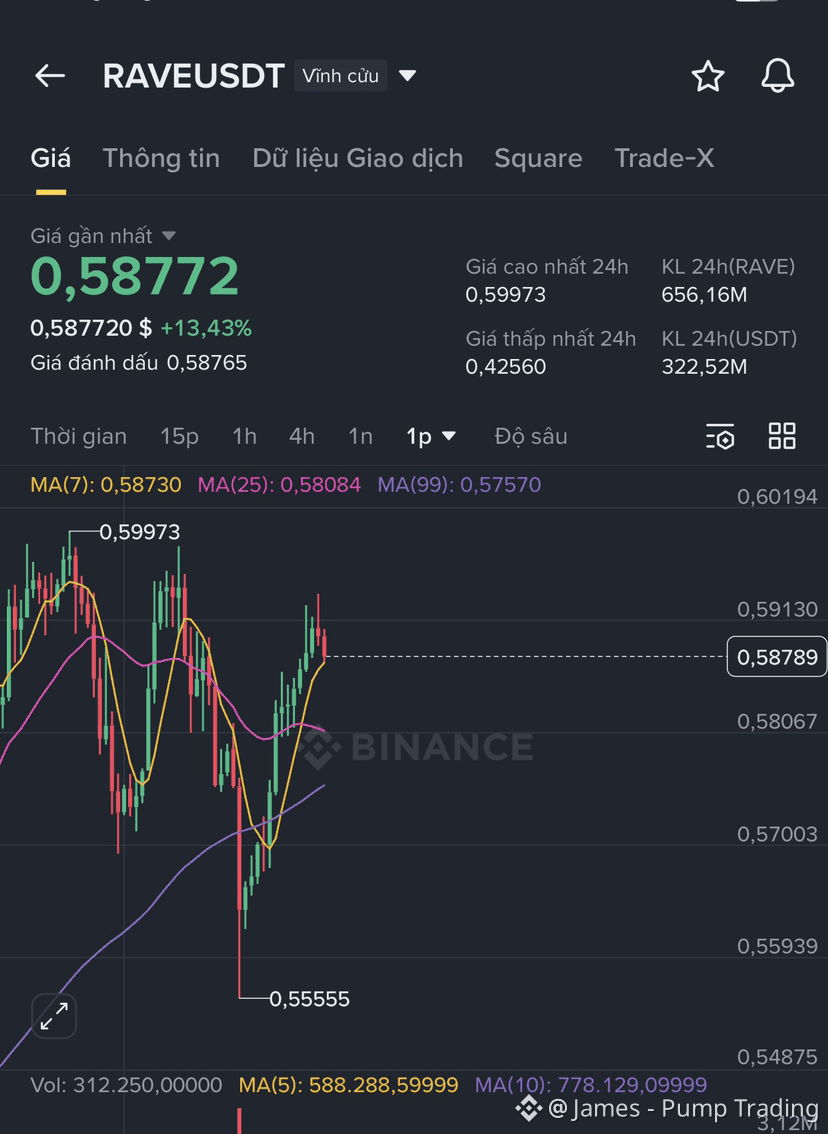Select the 1n timeframe
828x1134 pixels.
coord(360,436)
